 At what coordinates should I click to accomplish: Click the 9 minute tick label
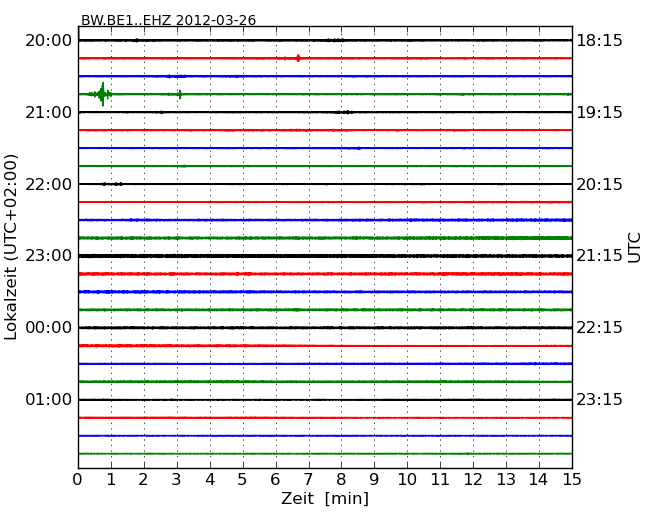click(x=374, y=479)
